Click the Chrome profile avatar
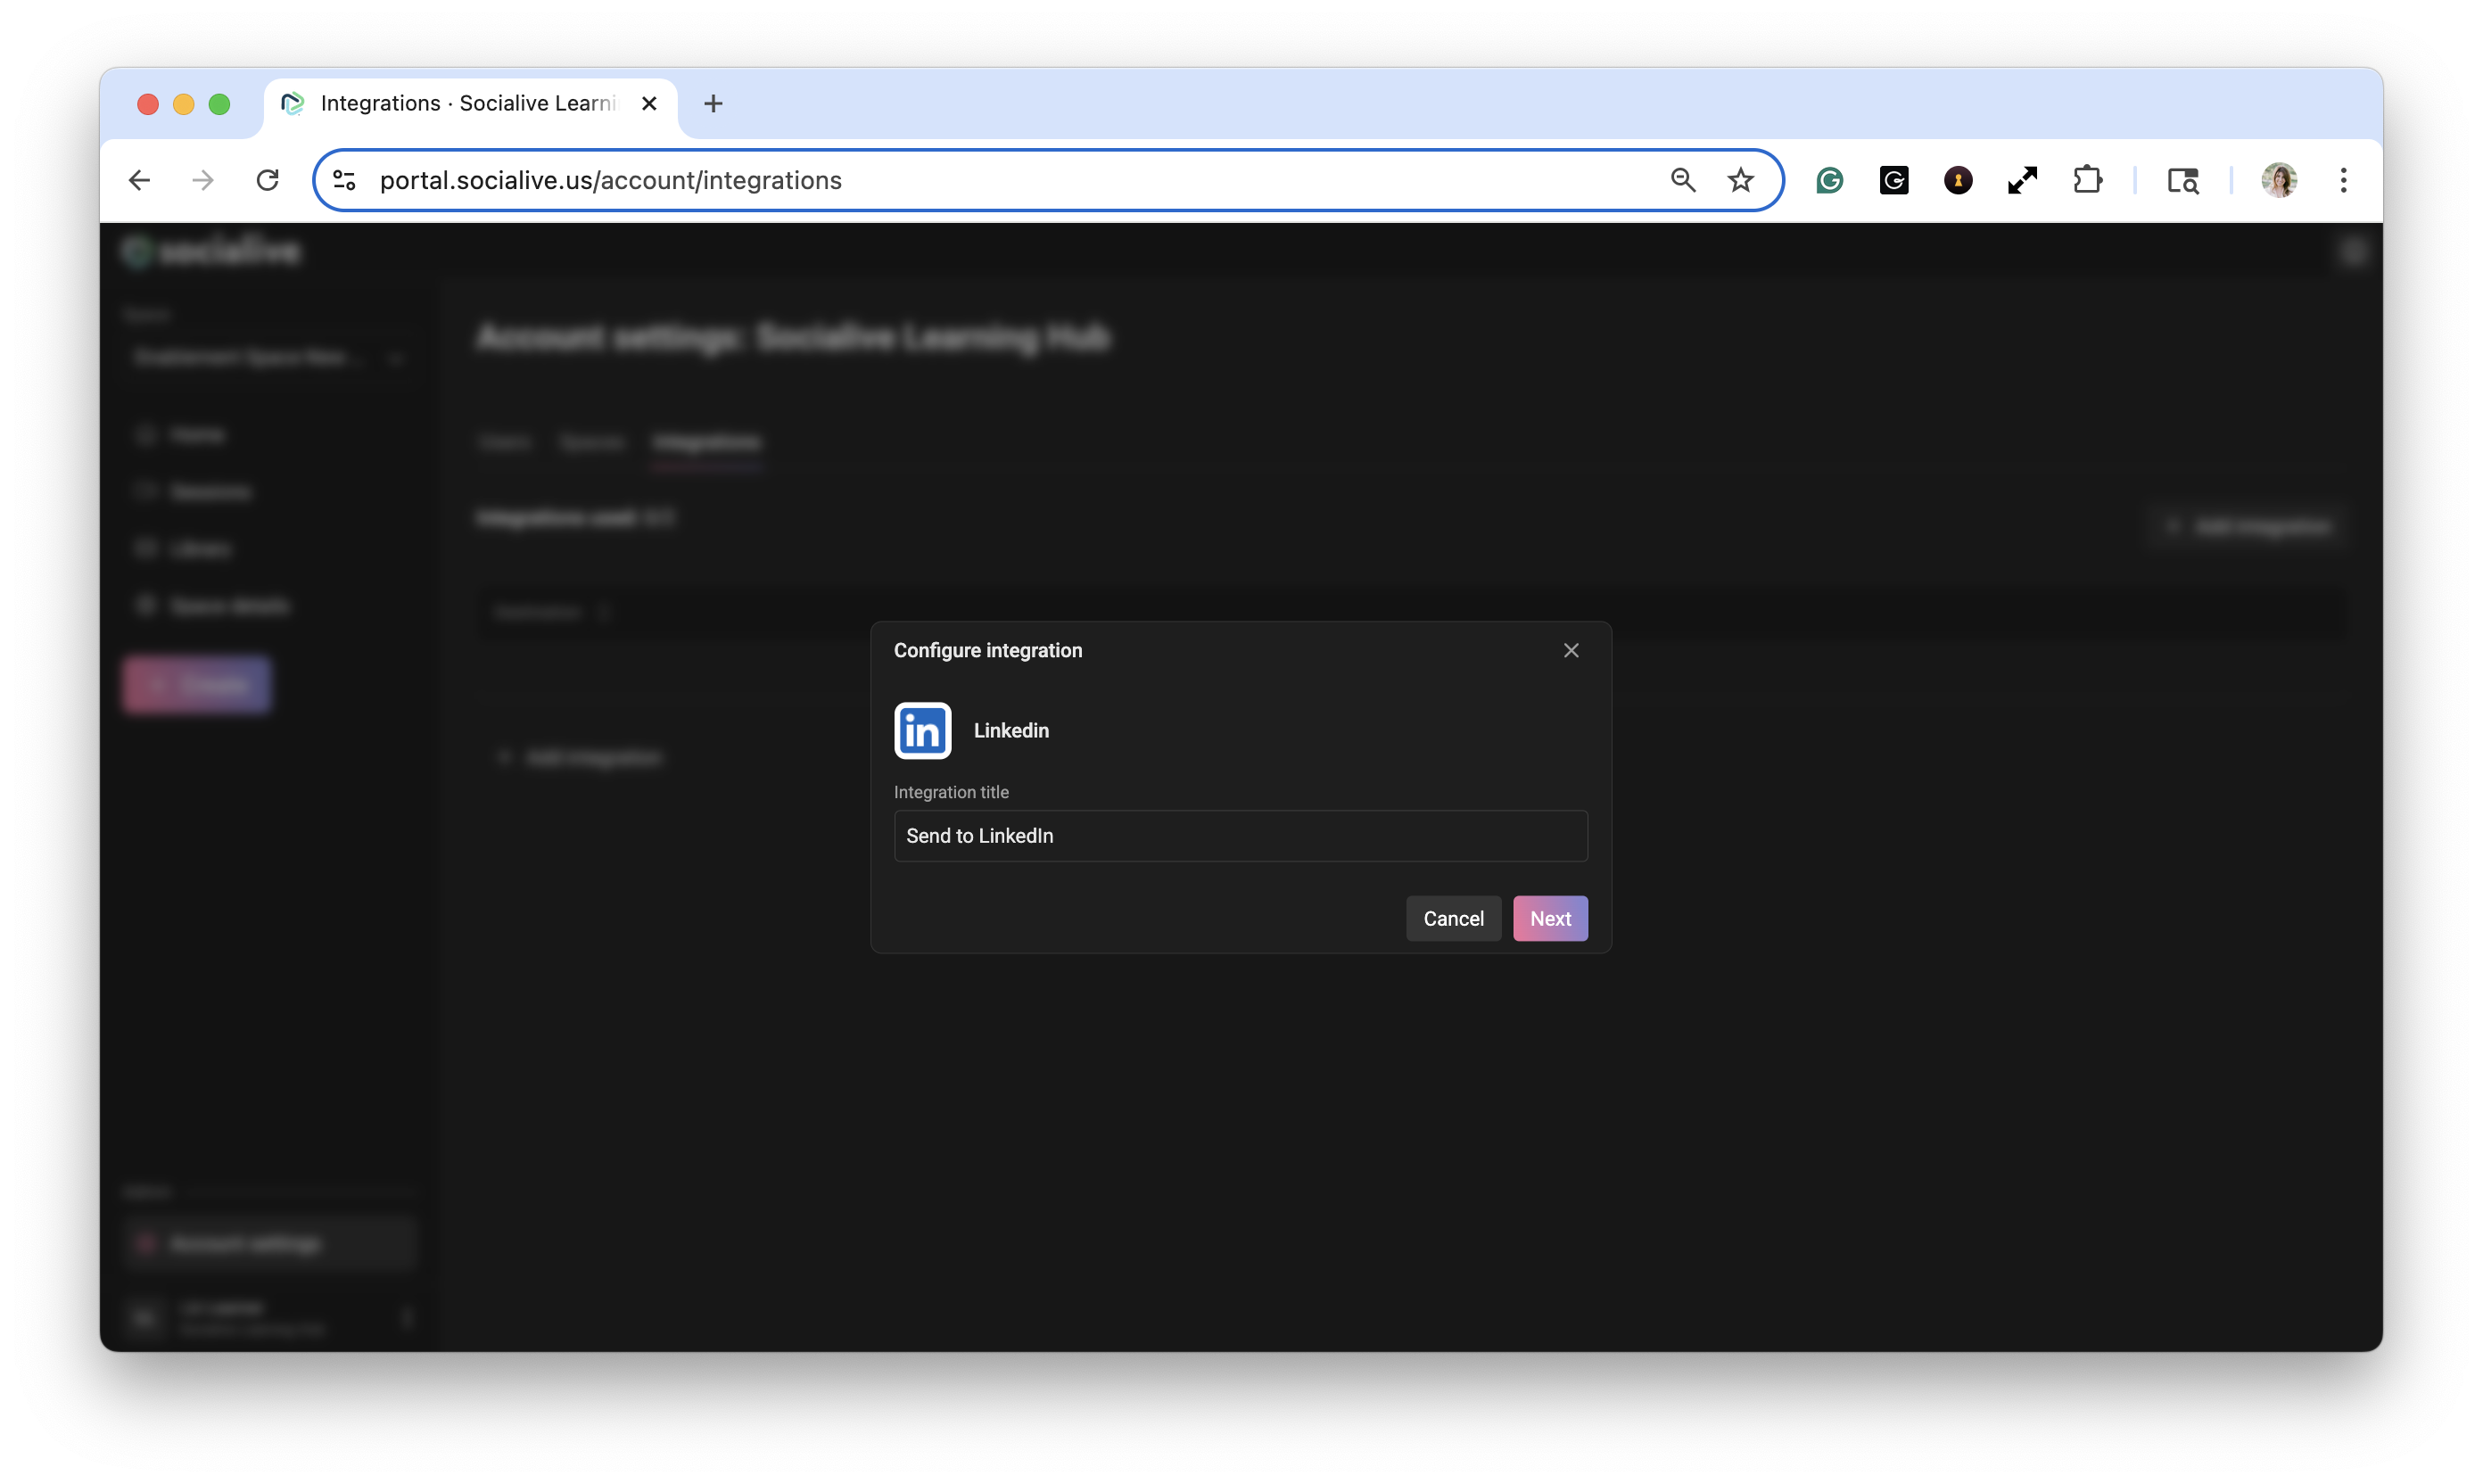The height and width of the screenshot is (1484, 2483). coord(2278,180)
